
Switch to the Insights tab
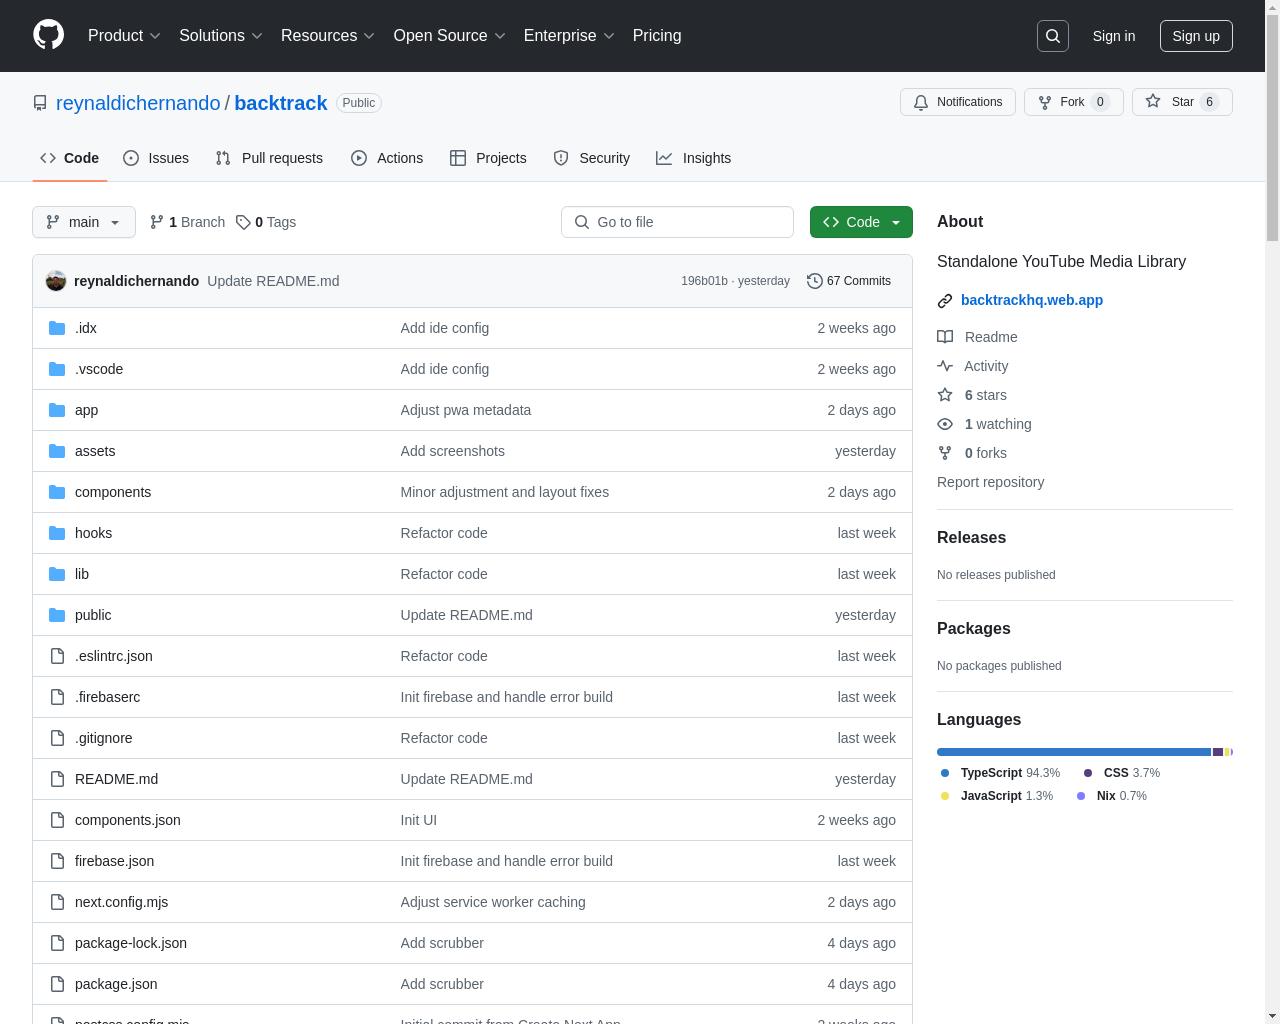[694, 158]
